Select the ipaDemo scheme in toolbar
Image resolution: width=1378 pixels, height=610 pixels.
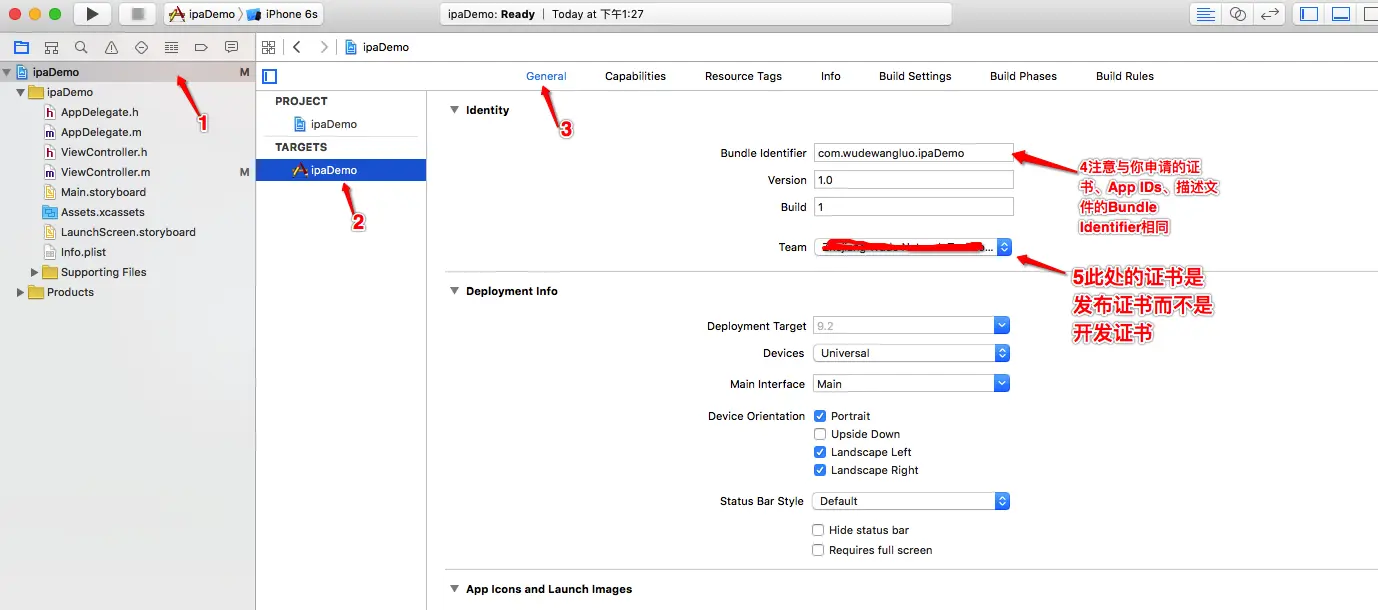click(201, 14)
